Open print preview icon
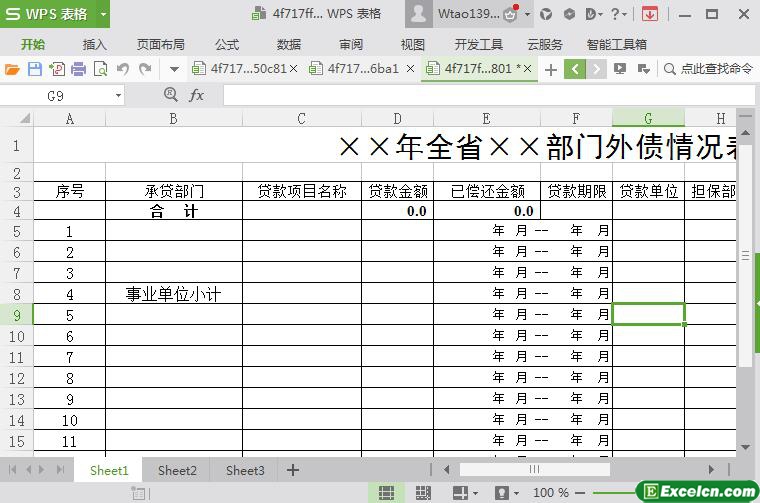Image resolution: width=760 pixels, height=503 pixels. [100, 69]
